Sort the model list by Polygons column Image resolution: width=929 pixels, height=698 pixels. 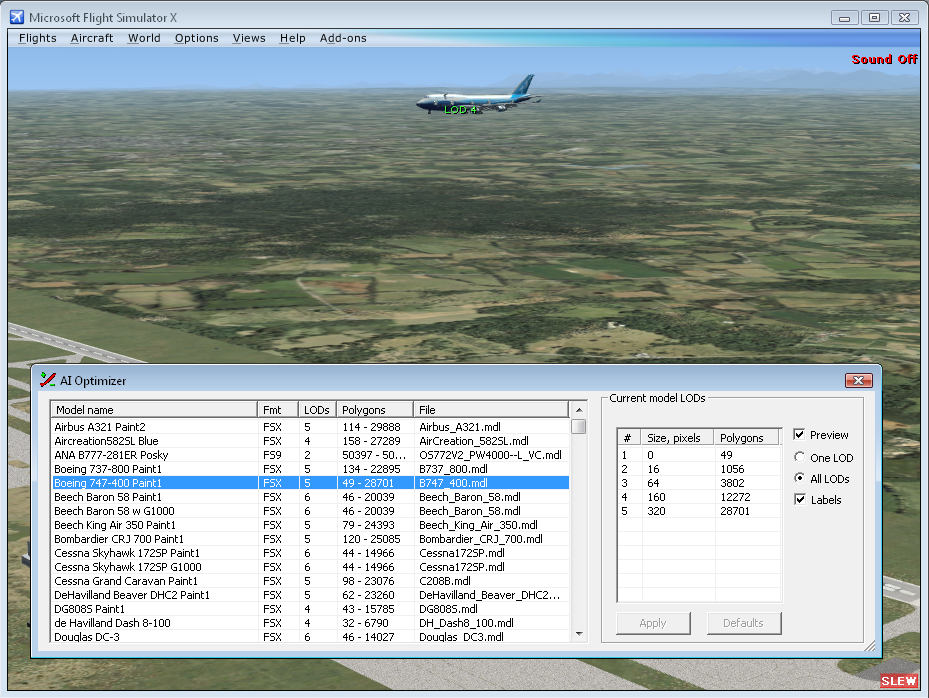tap(375, 409)
